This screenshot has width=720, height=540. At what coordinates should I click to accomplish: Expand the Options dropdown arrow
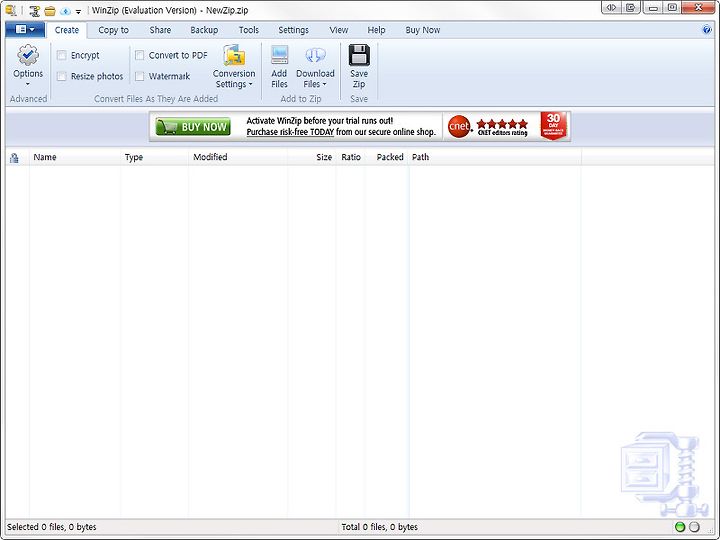[28, 84]
